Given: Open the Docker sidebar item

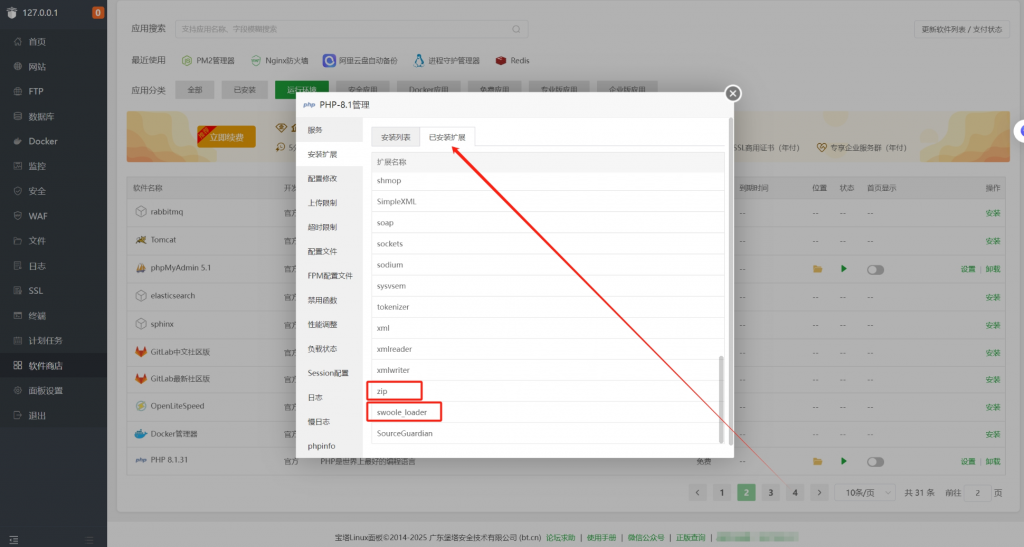Looking at the screenshot, I should (x=42, y=141).
